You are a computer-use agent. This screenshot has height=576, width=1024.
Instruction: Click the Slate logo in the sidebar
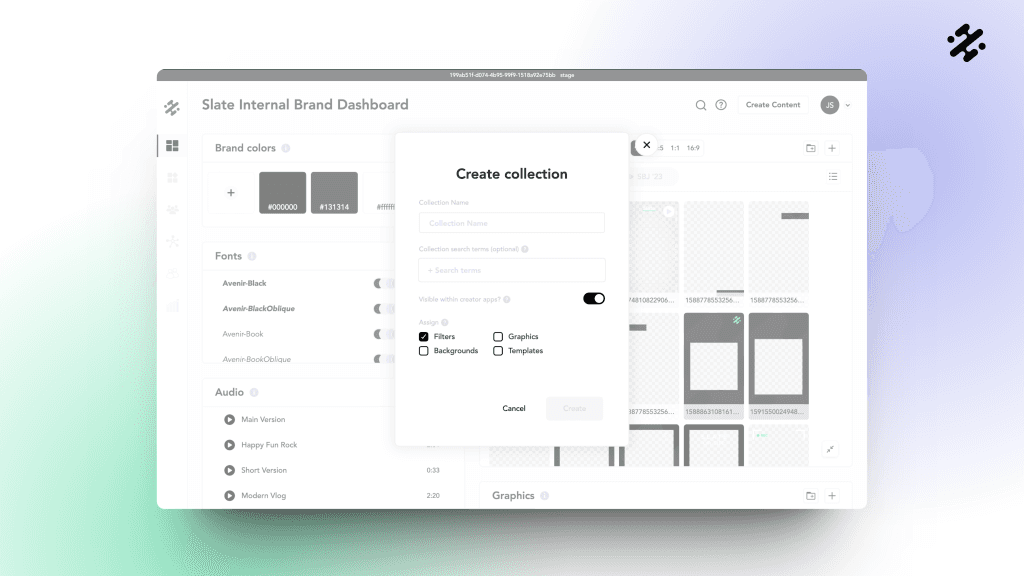point(172,106)
